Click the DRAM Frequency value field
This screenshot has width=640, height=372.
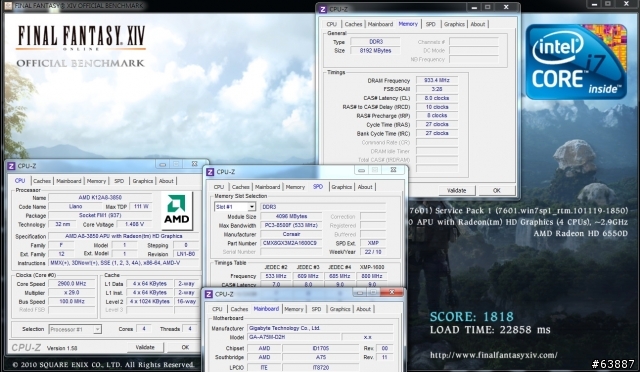(437, 80)
